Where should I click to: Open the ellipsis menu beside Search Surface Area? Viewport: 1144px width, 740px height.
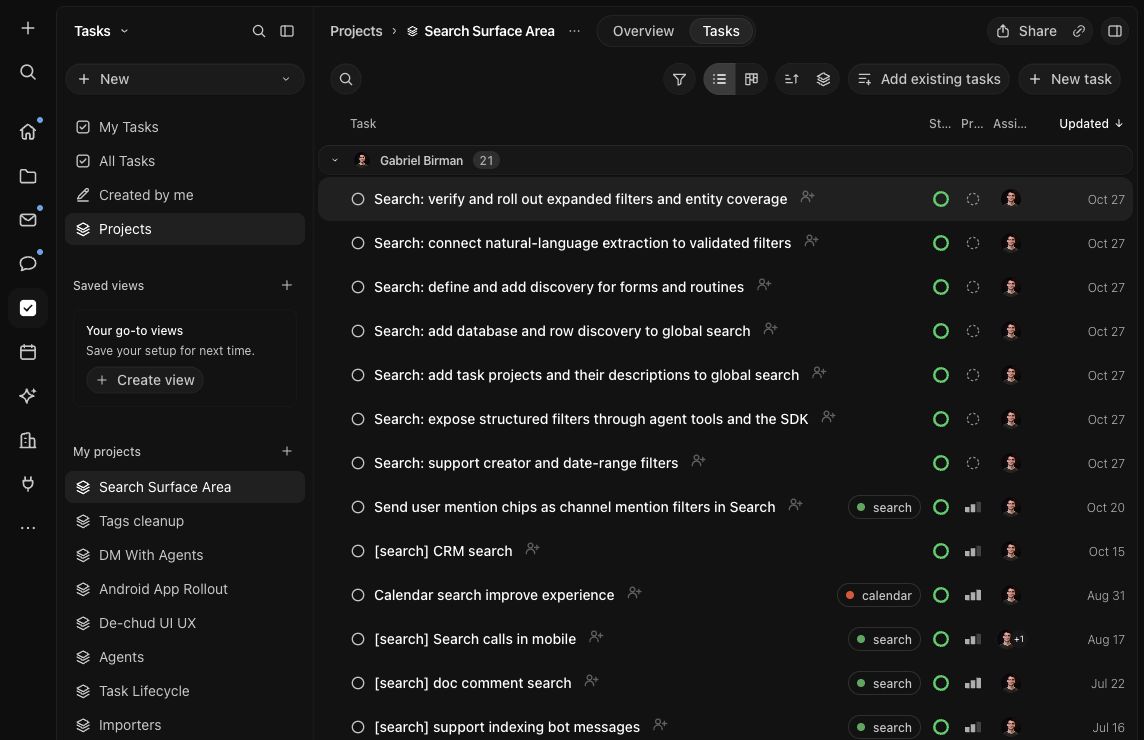pos(574,31)
